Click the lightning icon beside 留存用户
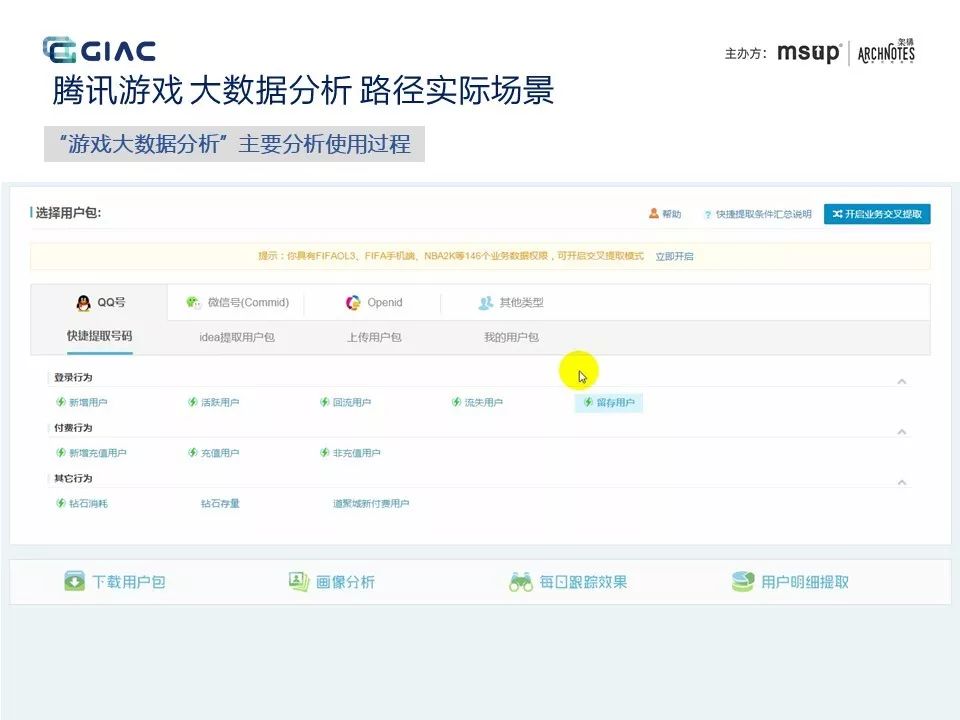The height and width of the screenshot is (720, 960). pos(588,402)
